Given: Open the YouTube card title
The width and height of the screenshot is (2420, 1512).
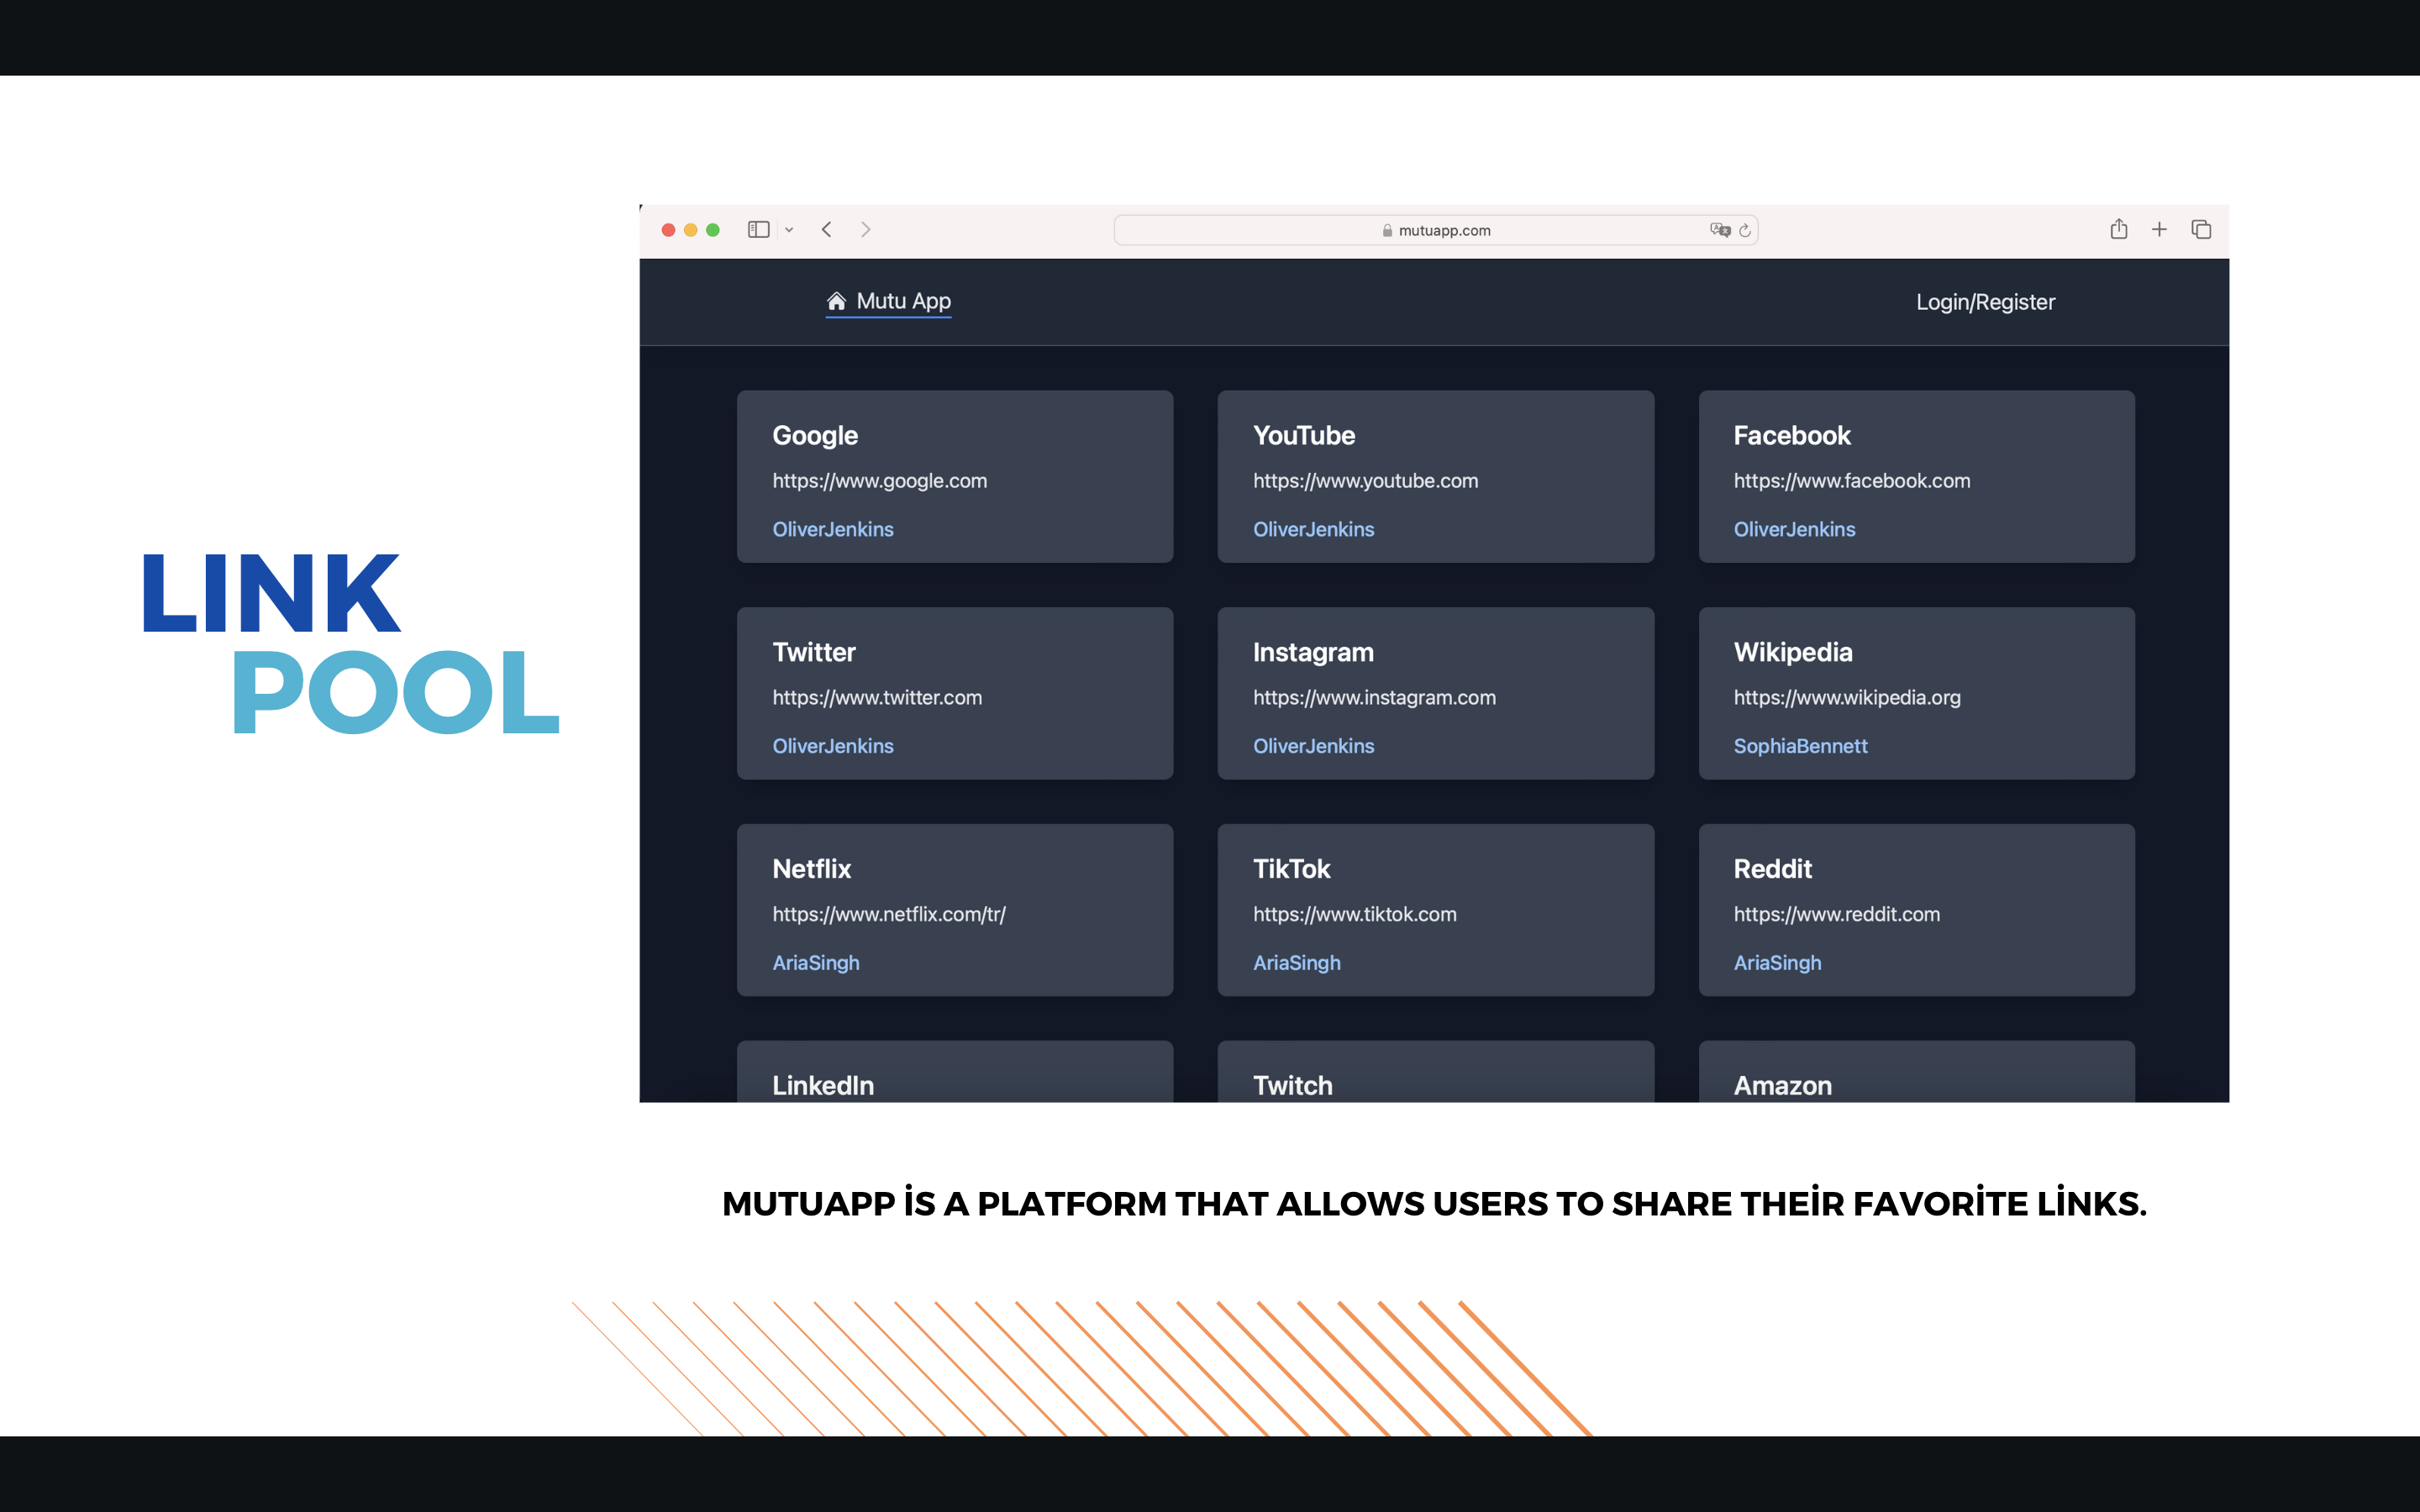Looking at the screenshot, I should pos(1304,435).
